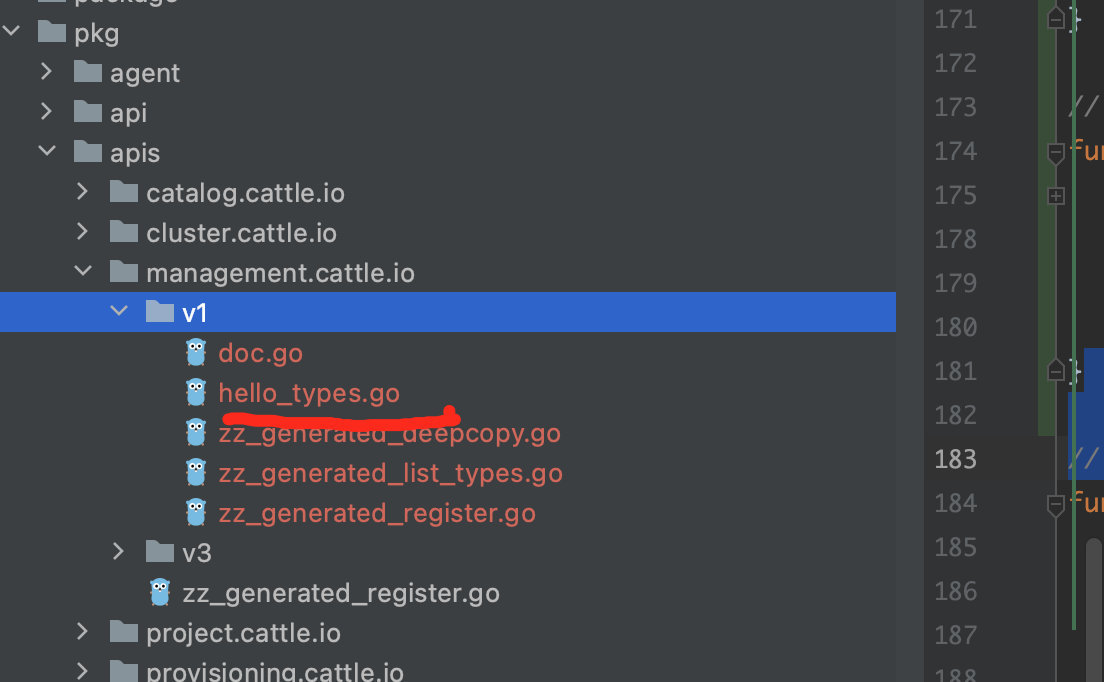
Task: Open the red zz_generated_register.go file in v1
Action: tap(377, 513)
